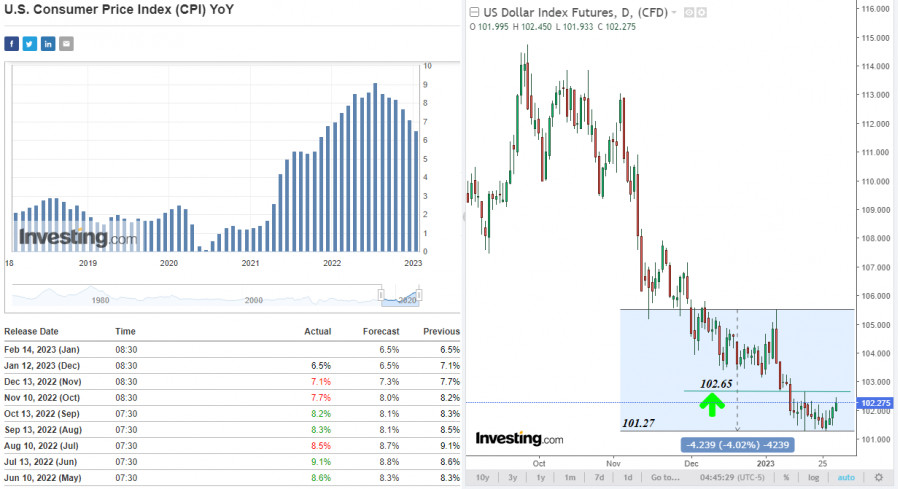Click the green up arrow marker
Image resolution: width=900 pixels, height=489 pixels.
711,405
